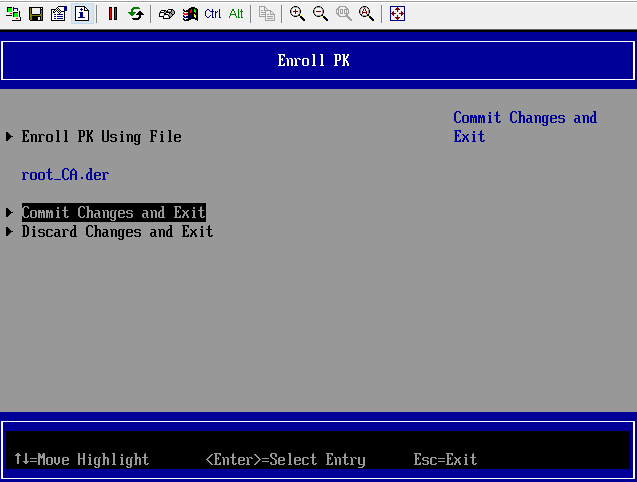The image size is (637, 482).
Task: Click the floppy disk save icon
Action: click(35, 14)
